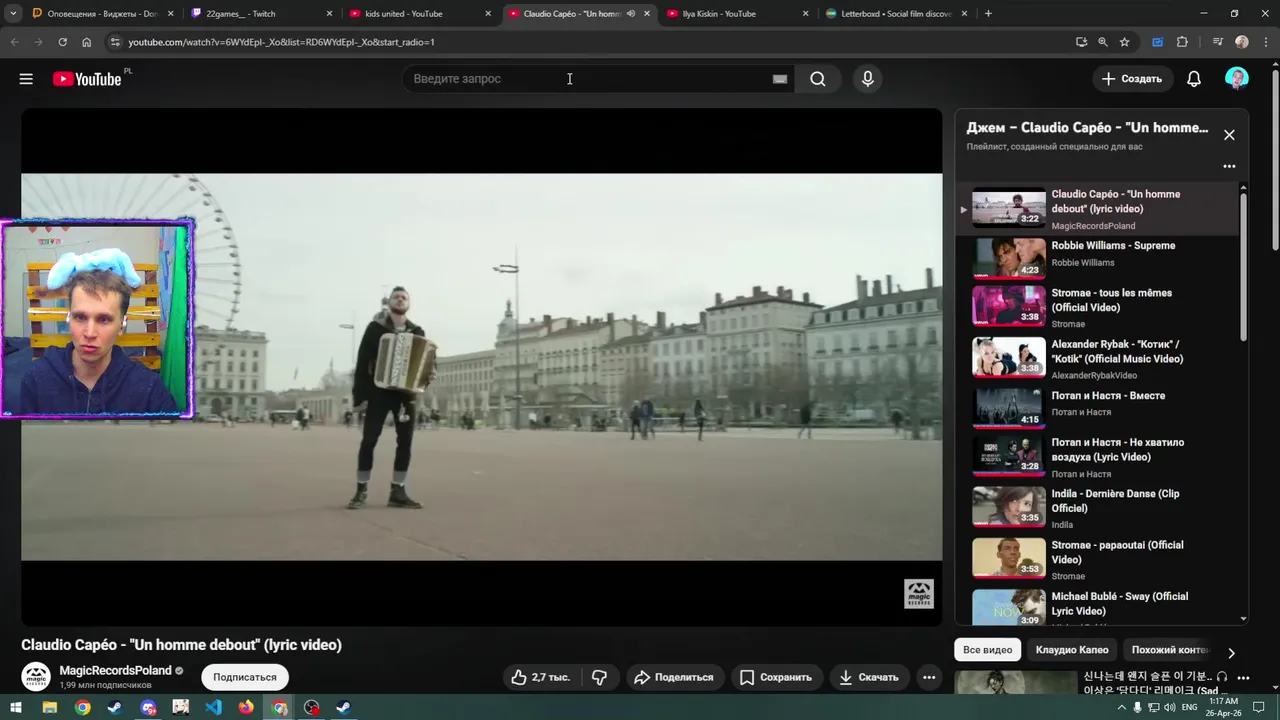Select the Клаудио Капео filter chip
The height and width of the screenshot is (720, 1280).
point(1072,650)
